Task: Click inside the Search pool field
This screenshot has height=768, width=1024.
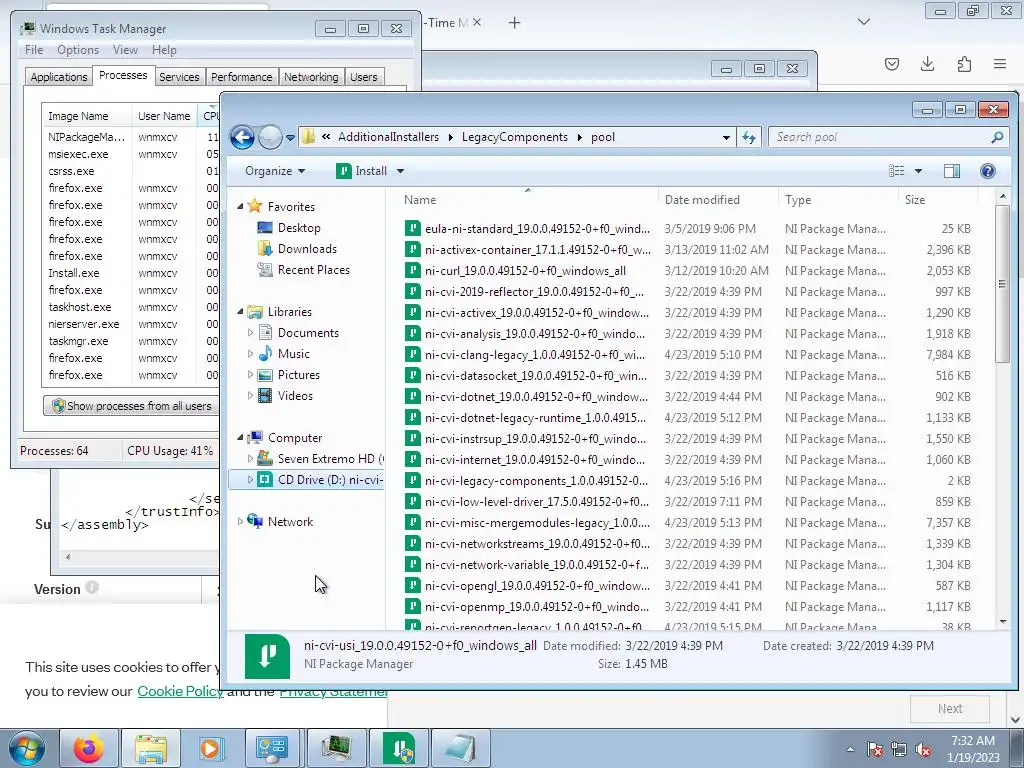Action: click(x=880, y=137)
